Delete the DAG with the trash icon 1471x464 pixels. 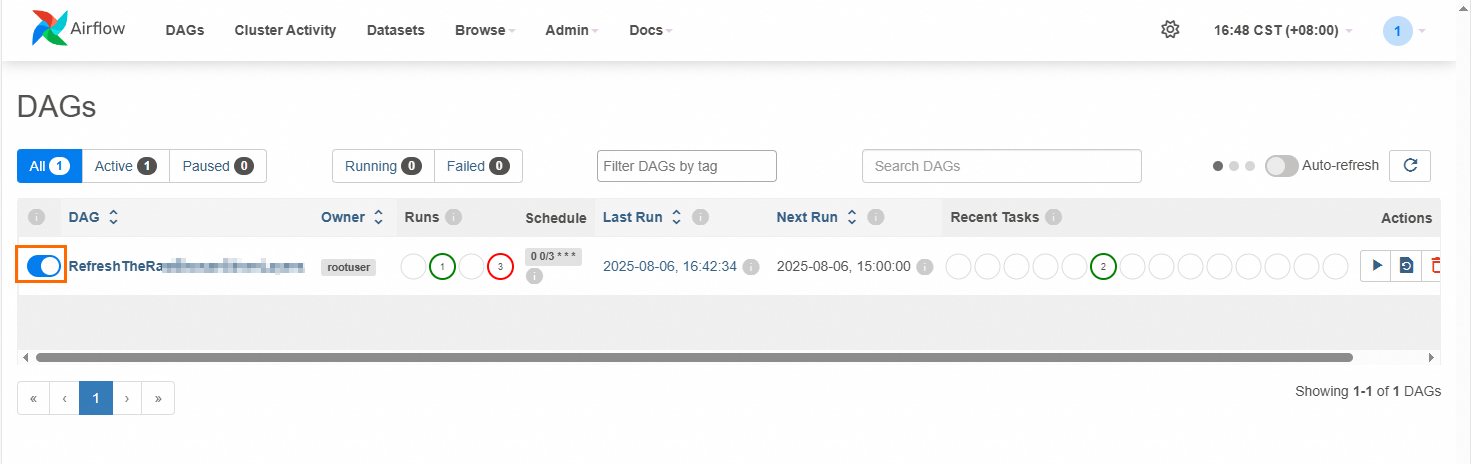(x=1435, y=266)
